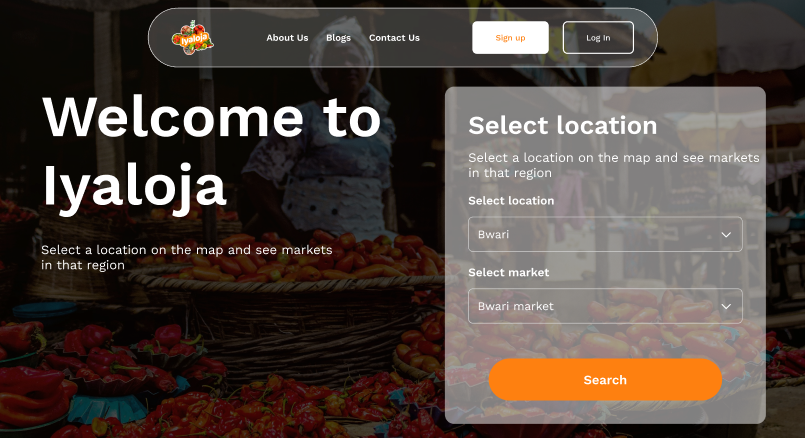Click the chevron arrow on the location field

tap(726, 235)
